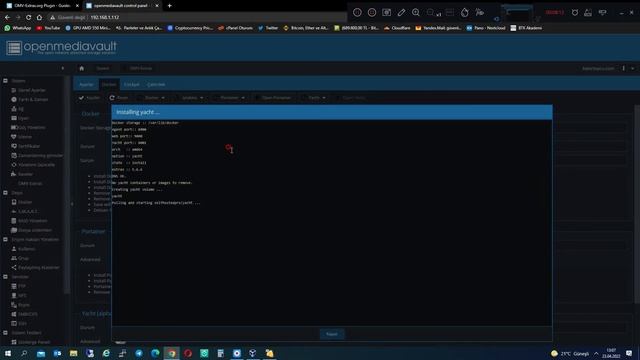640x360 pixels.
Task: Close the Installing yacht dialog via Kapat
Action: pyautogui.click(x=332, y=334)
